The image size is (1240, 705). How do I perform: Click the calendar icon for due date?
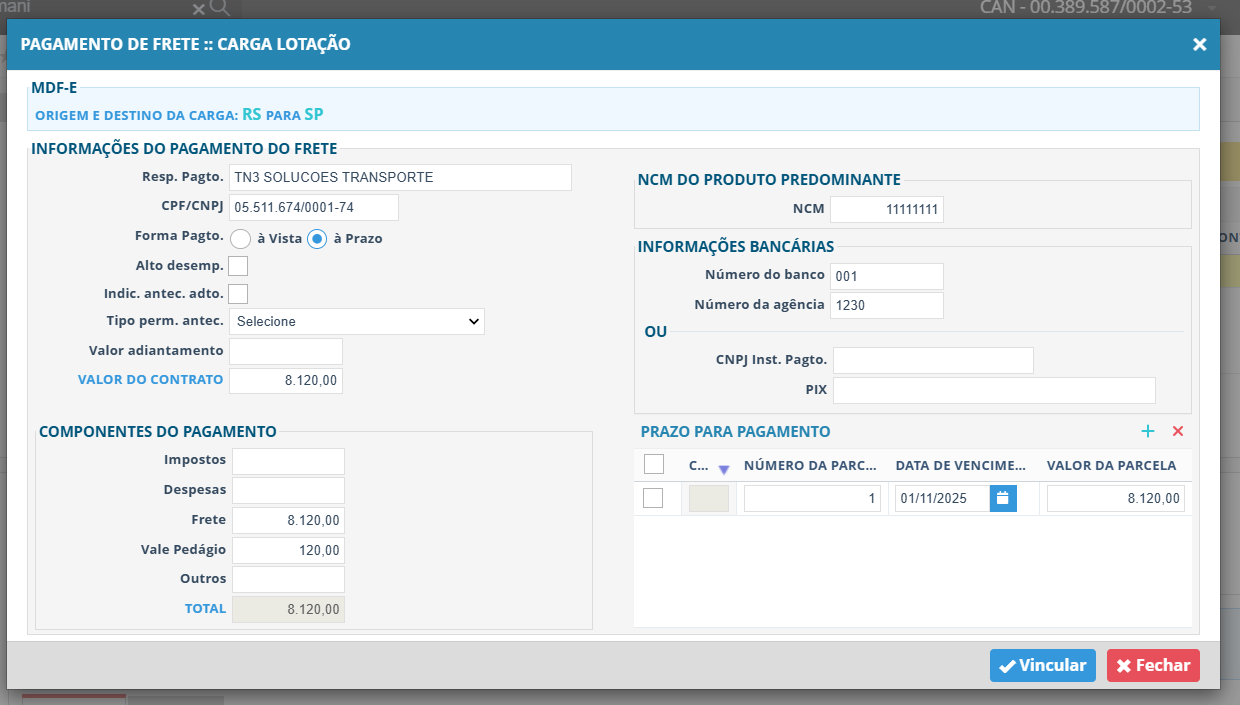(1003, 498)
